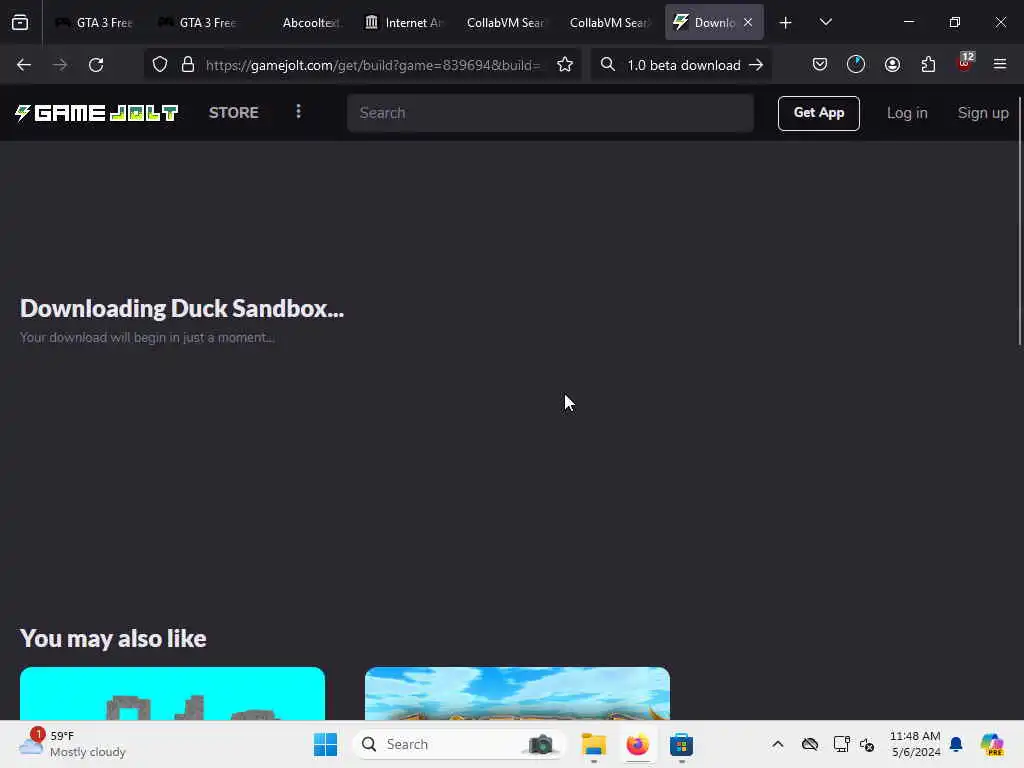Open the Extensions puzzle piece menu
The image size is (1024, 768).
click(x=928, y=65)
